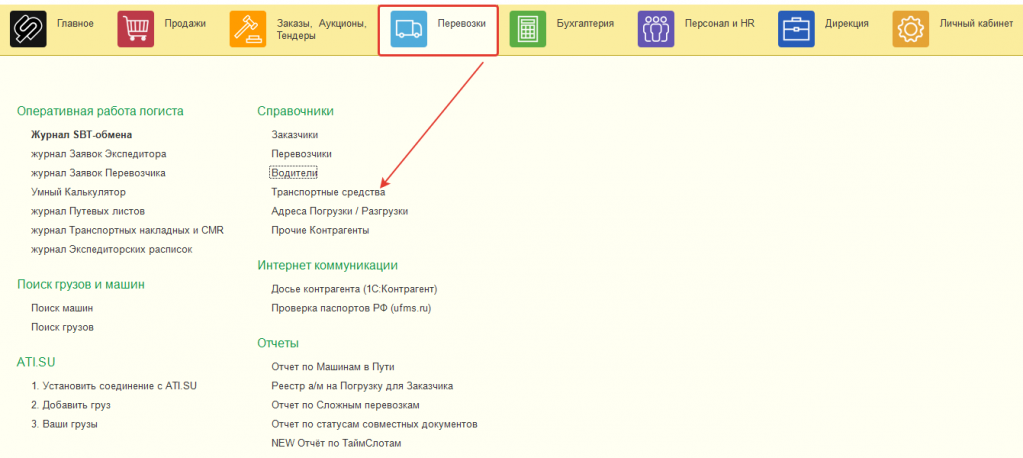
Task: Open Заказы, Аукционы, Тендеры section
Action: point(322,29)
